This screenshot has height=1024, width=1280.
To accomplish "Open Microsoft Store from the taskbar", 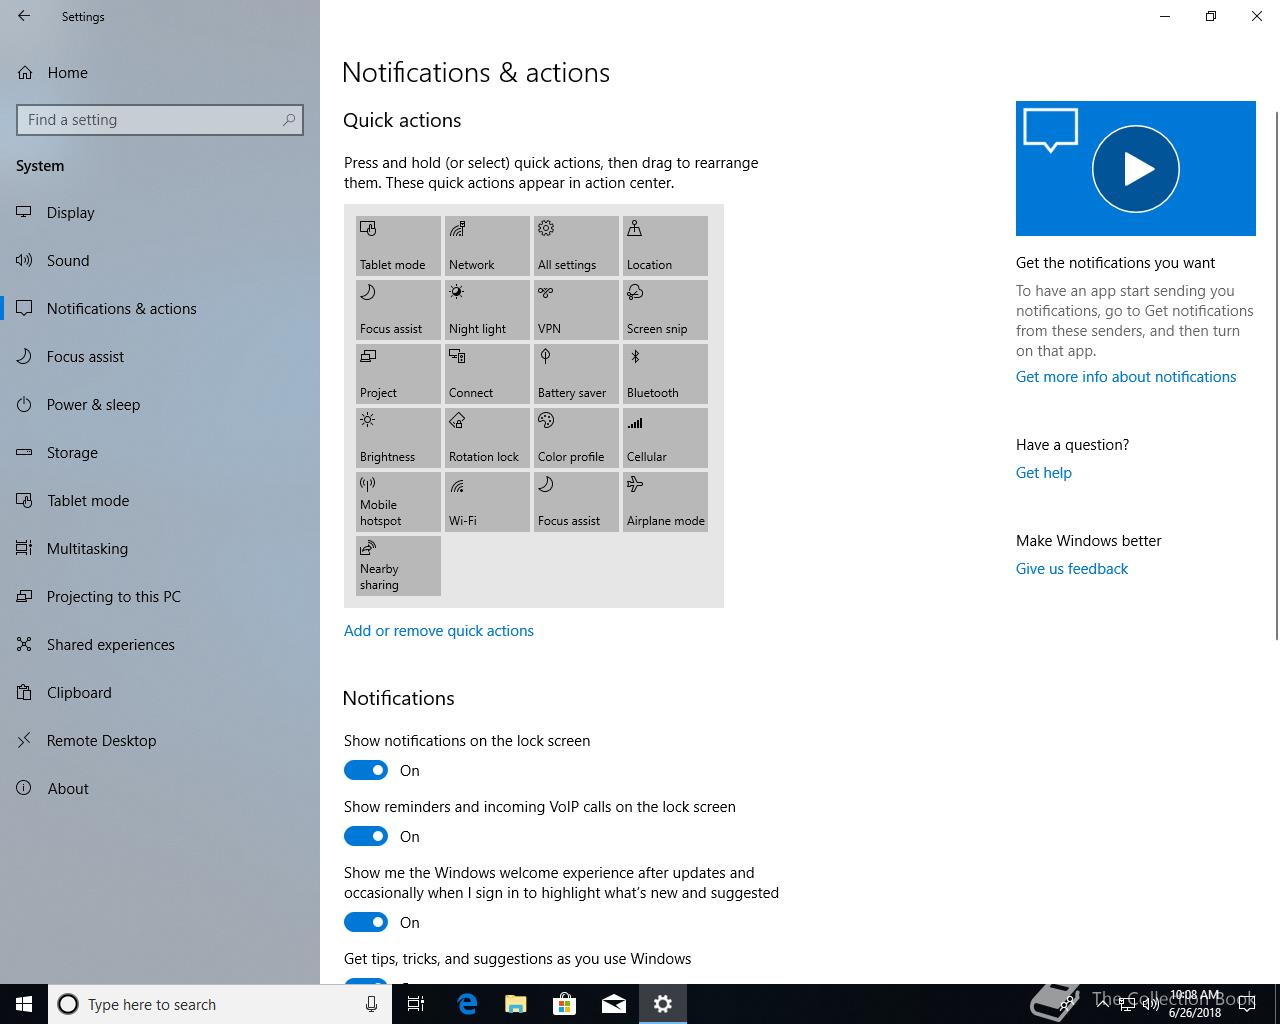I will point(565,1004).
